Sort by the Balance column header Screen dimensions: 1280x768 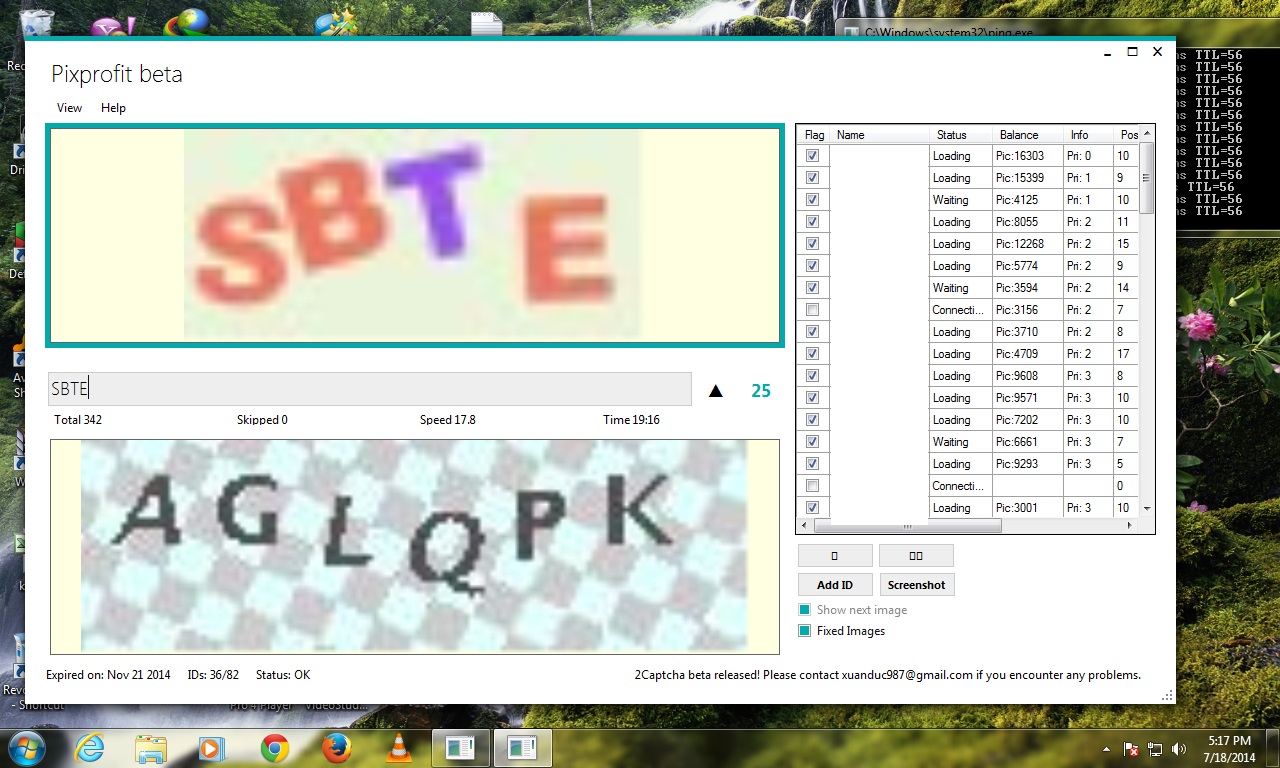[x=1028, y=135]
